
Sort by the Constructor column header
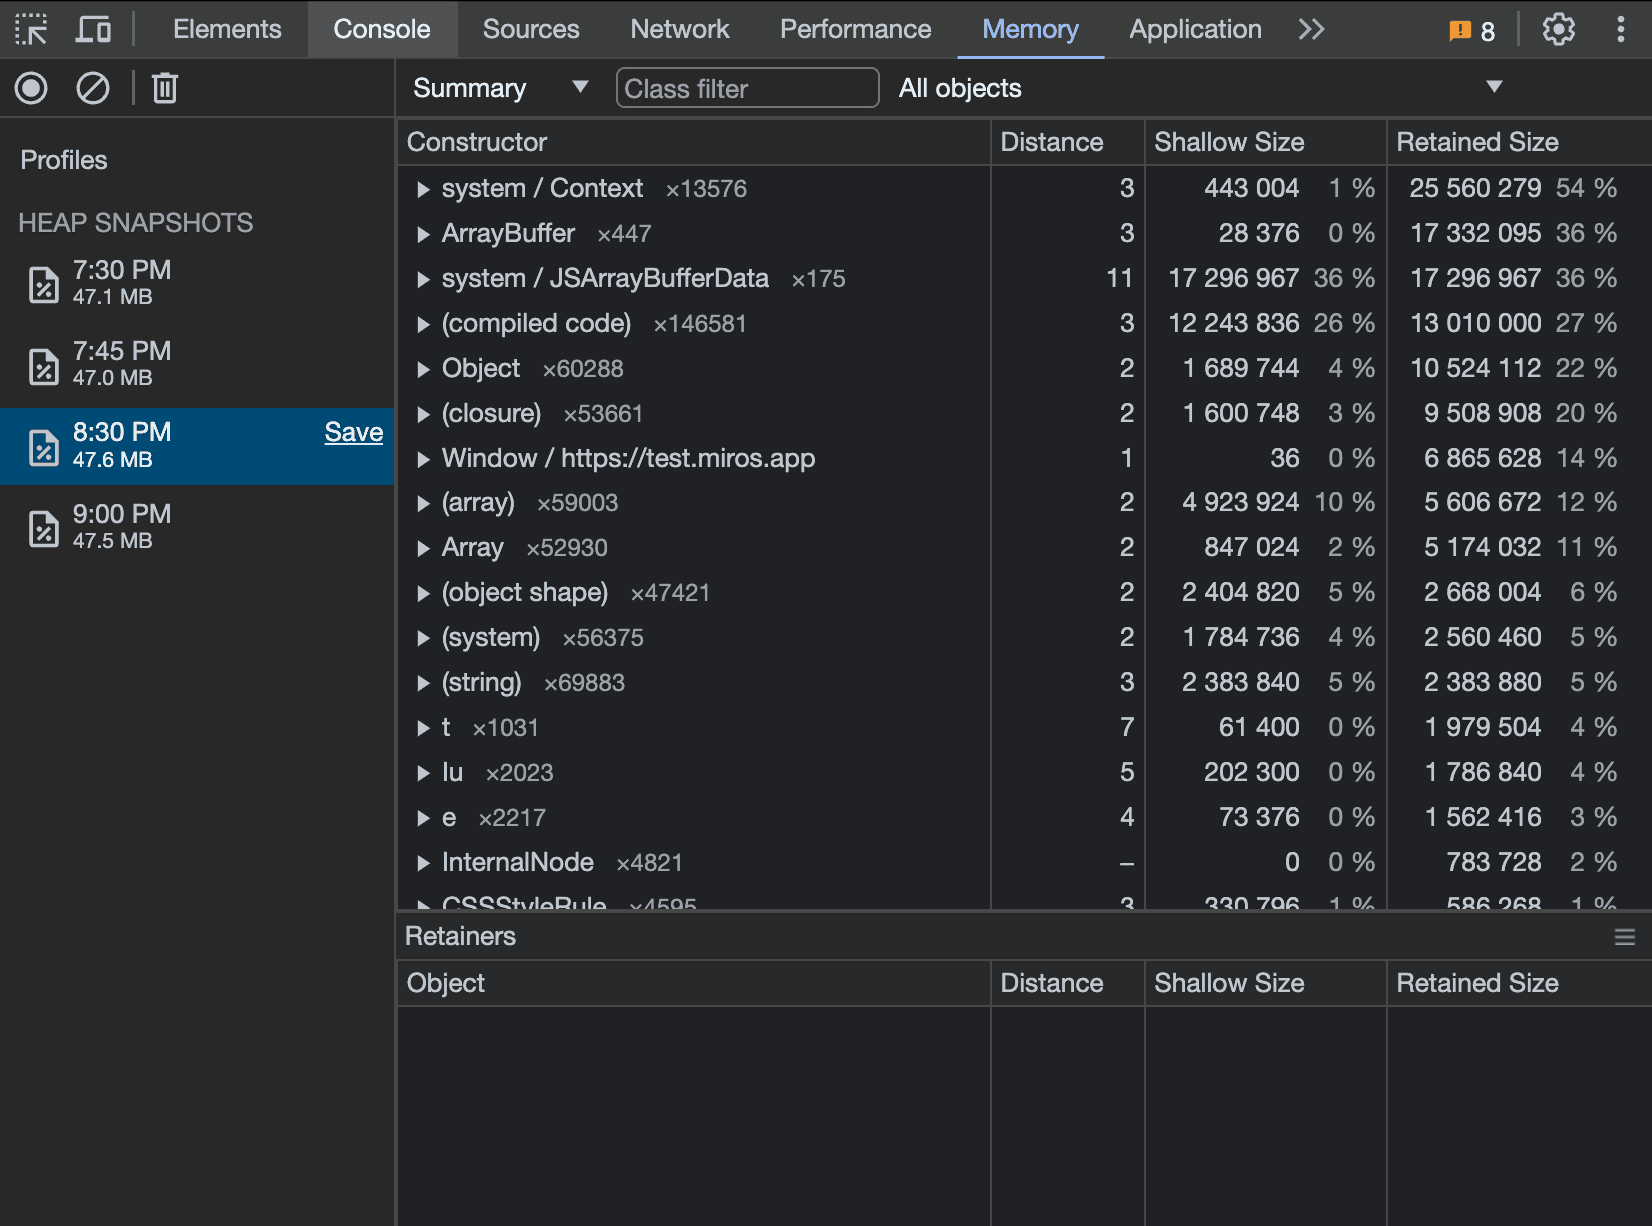point(694,142)
